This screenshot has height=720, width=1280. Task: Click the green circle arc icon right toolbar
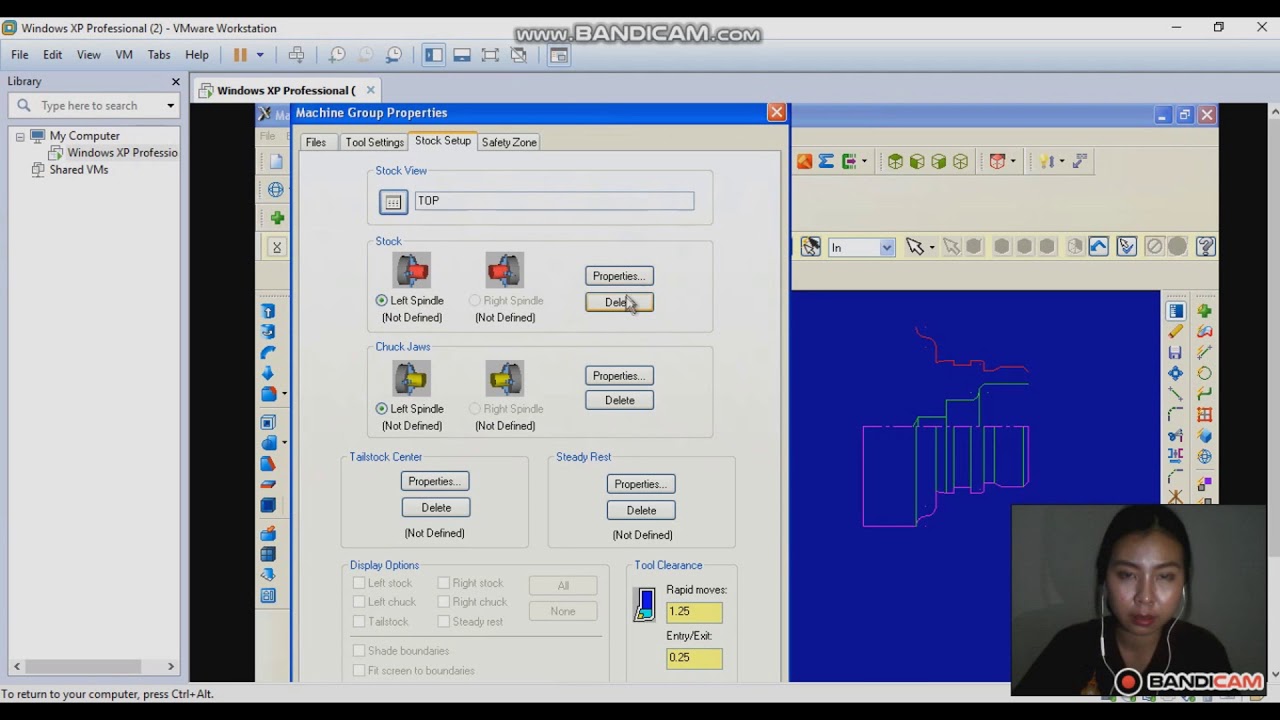(x=1204, y=373)
